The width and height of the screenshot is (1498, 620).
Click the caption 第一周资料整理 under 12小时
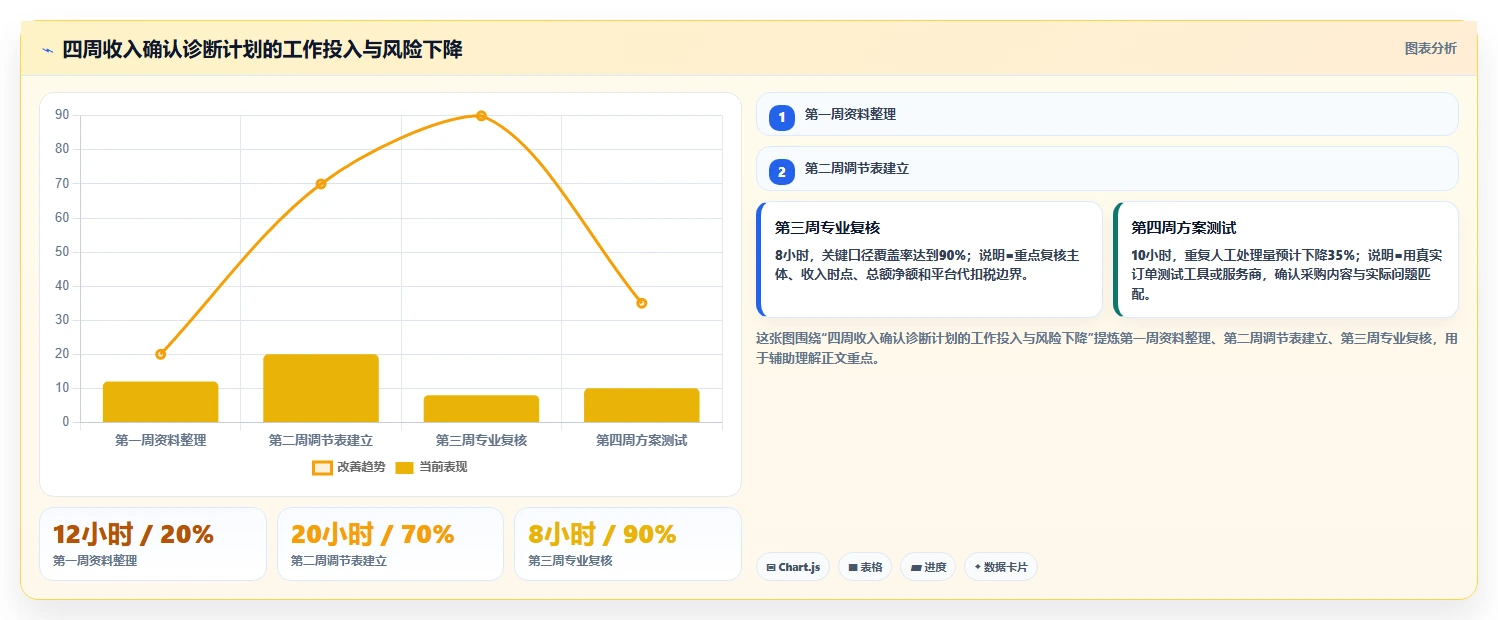click(x=95, y=561)
